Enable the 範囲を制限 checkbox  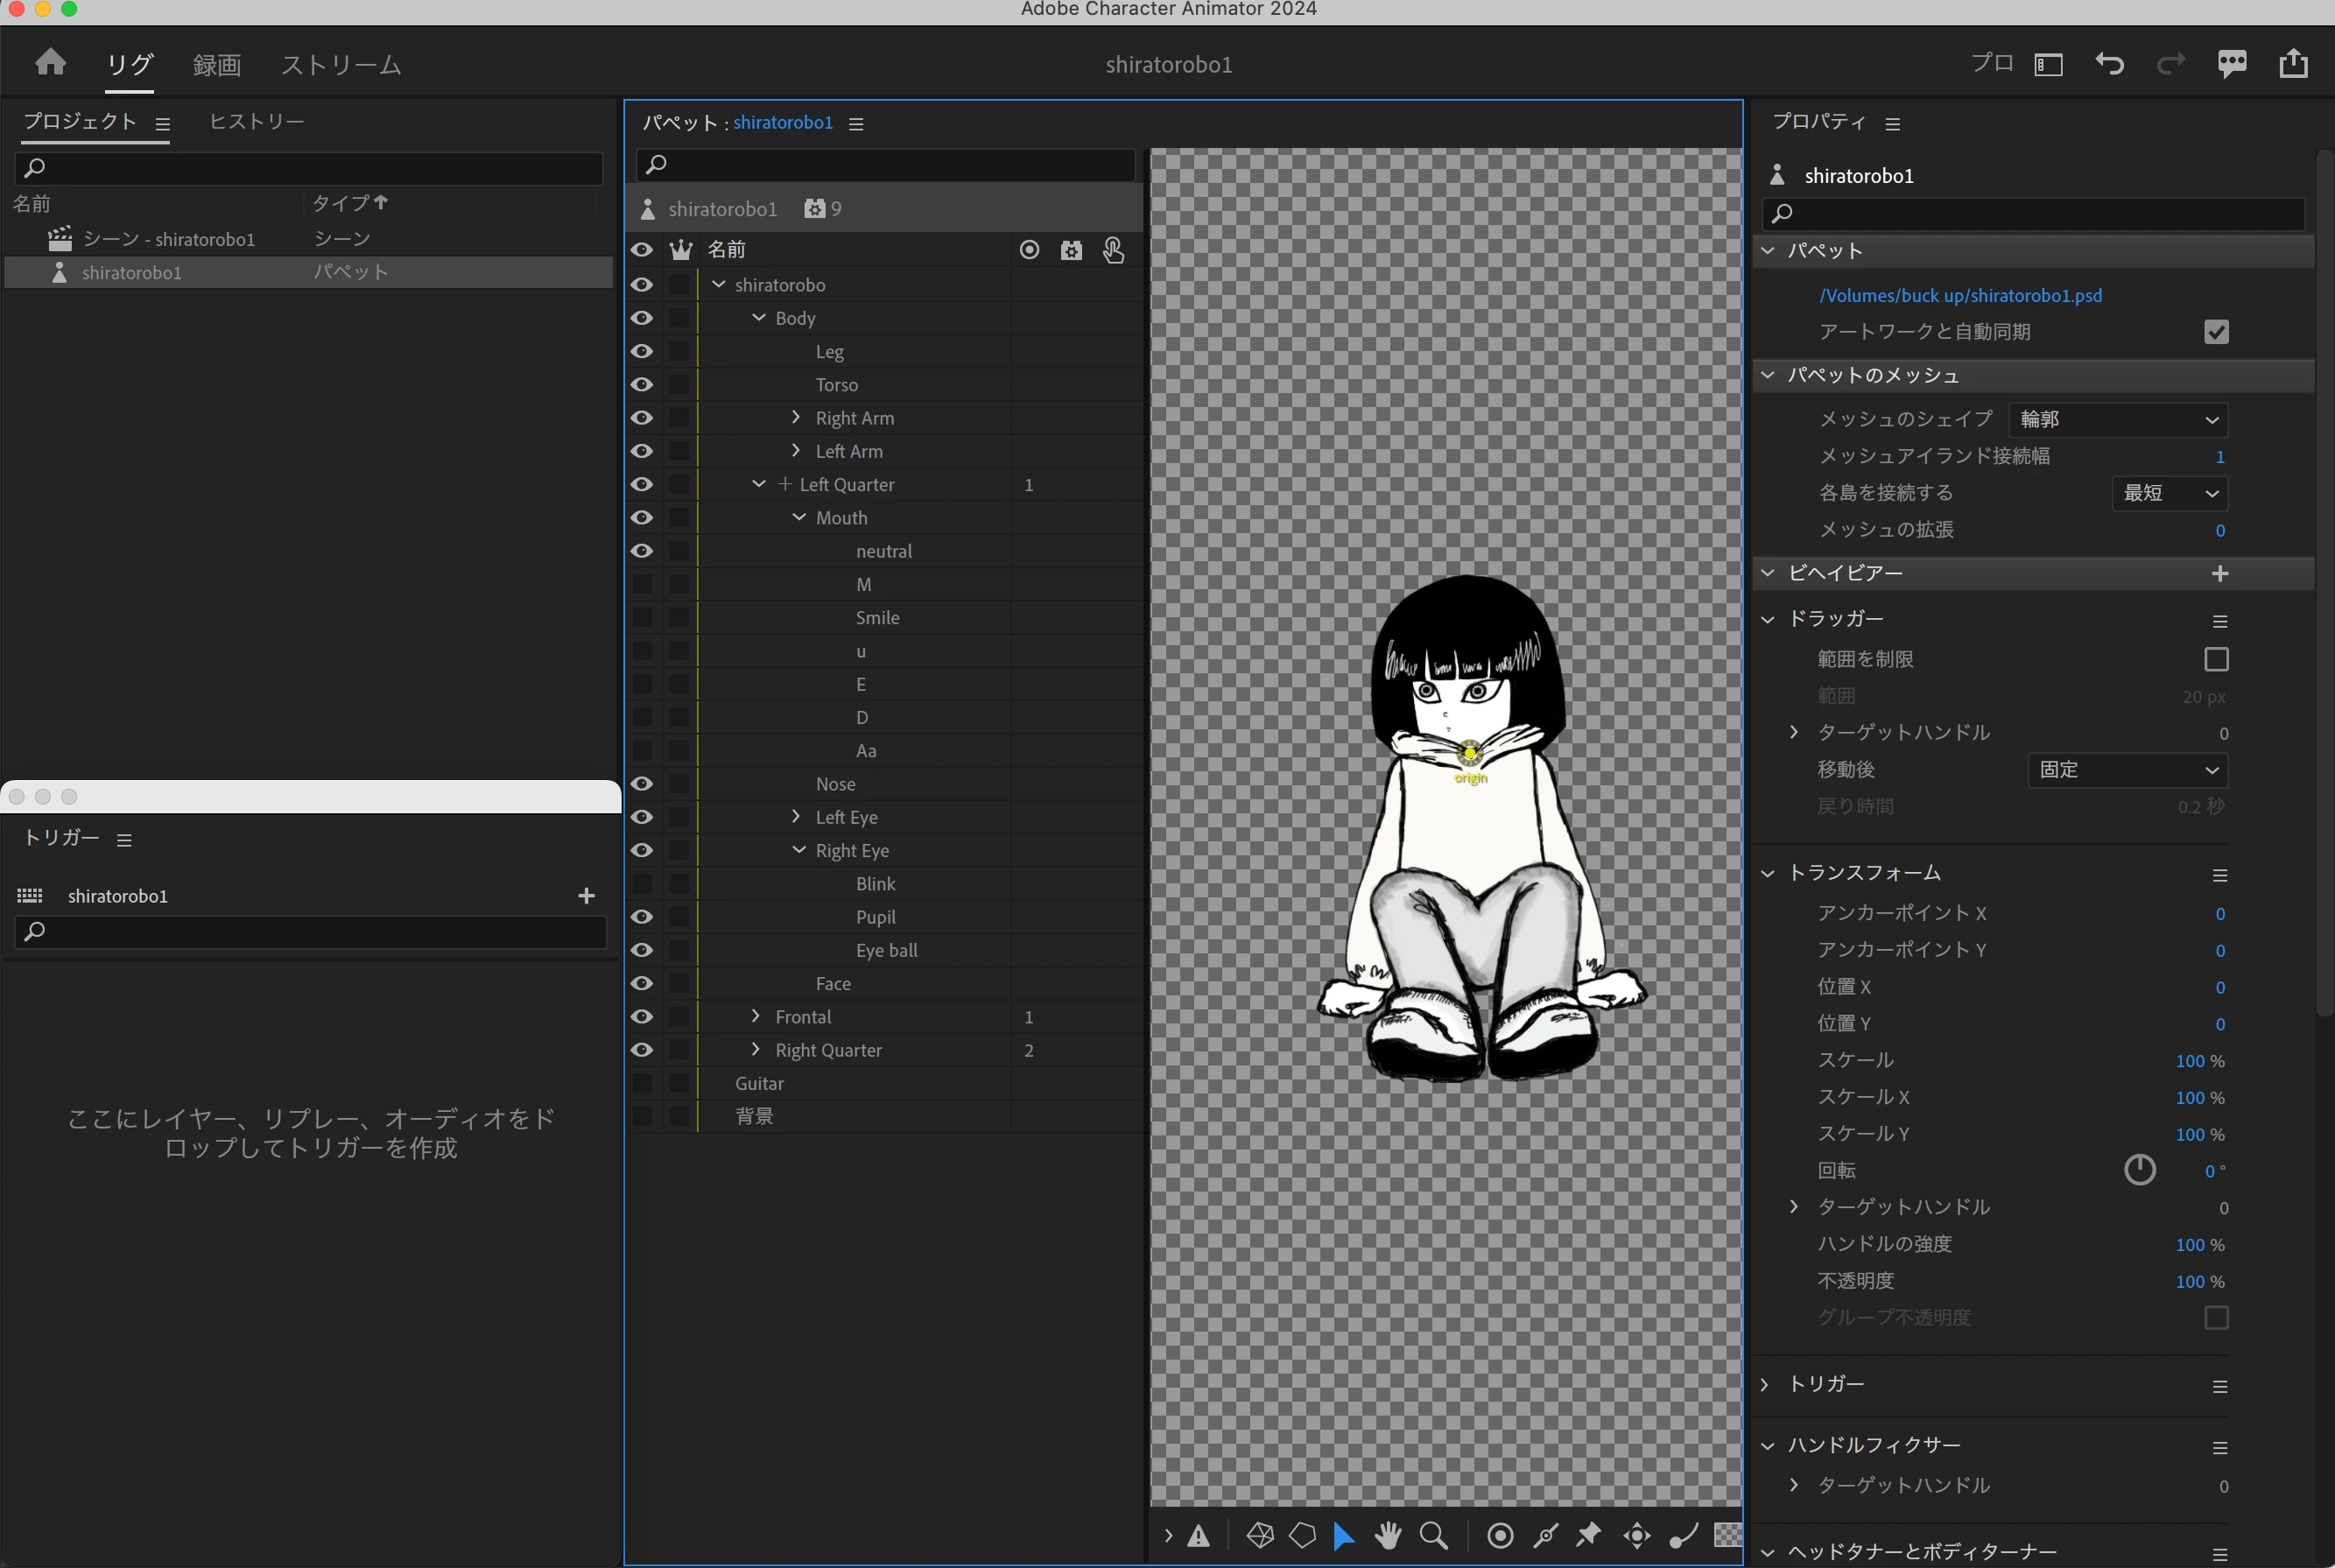pos(2216,659)
